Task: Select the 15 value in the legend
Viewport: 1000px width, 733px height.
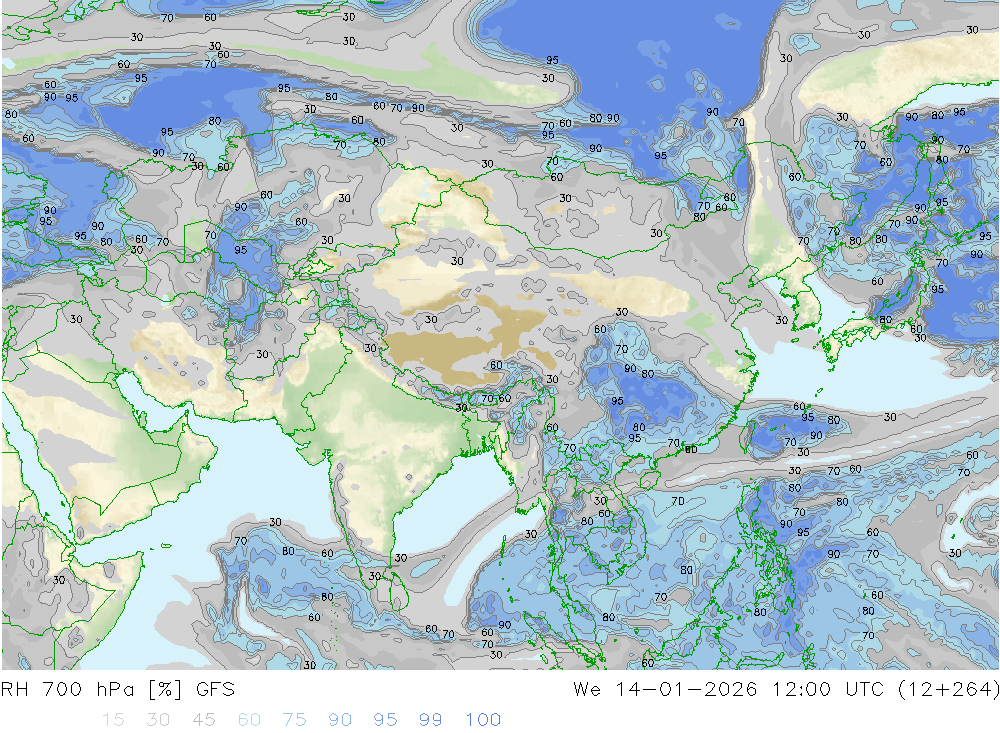Action: pos(114,720)
